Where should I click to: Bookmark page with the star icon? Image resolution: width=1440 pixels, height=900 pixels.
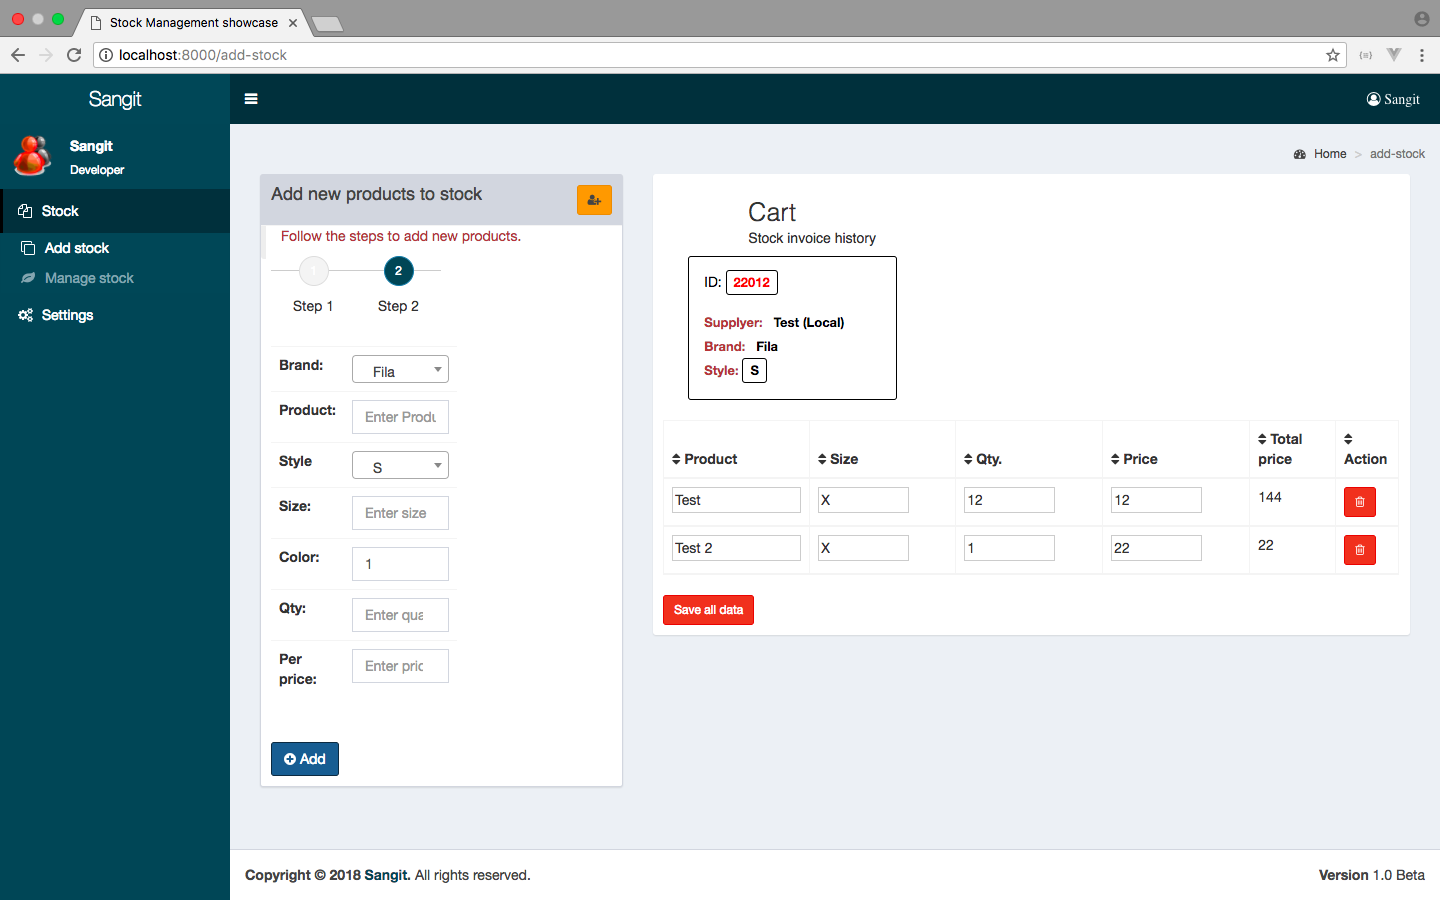pyautogui.click(x=1332, y=55)
